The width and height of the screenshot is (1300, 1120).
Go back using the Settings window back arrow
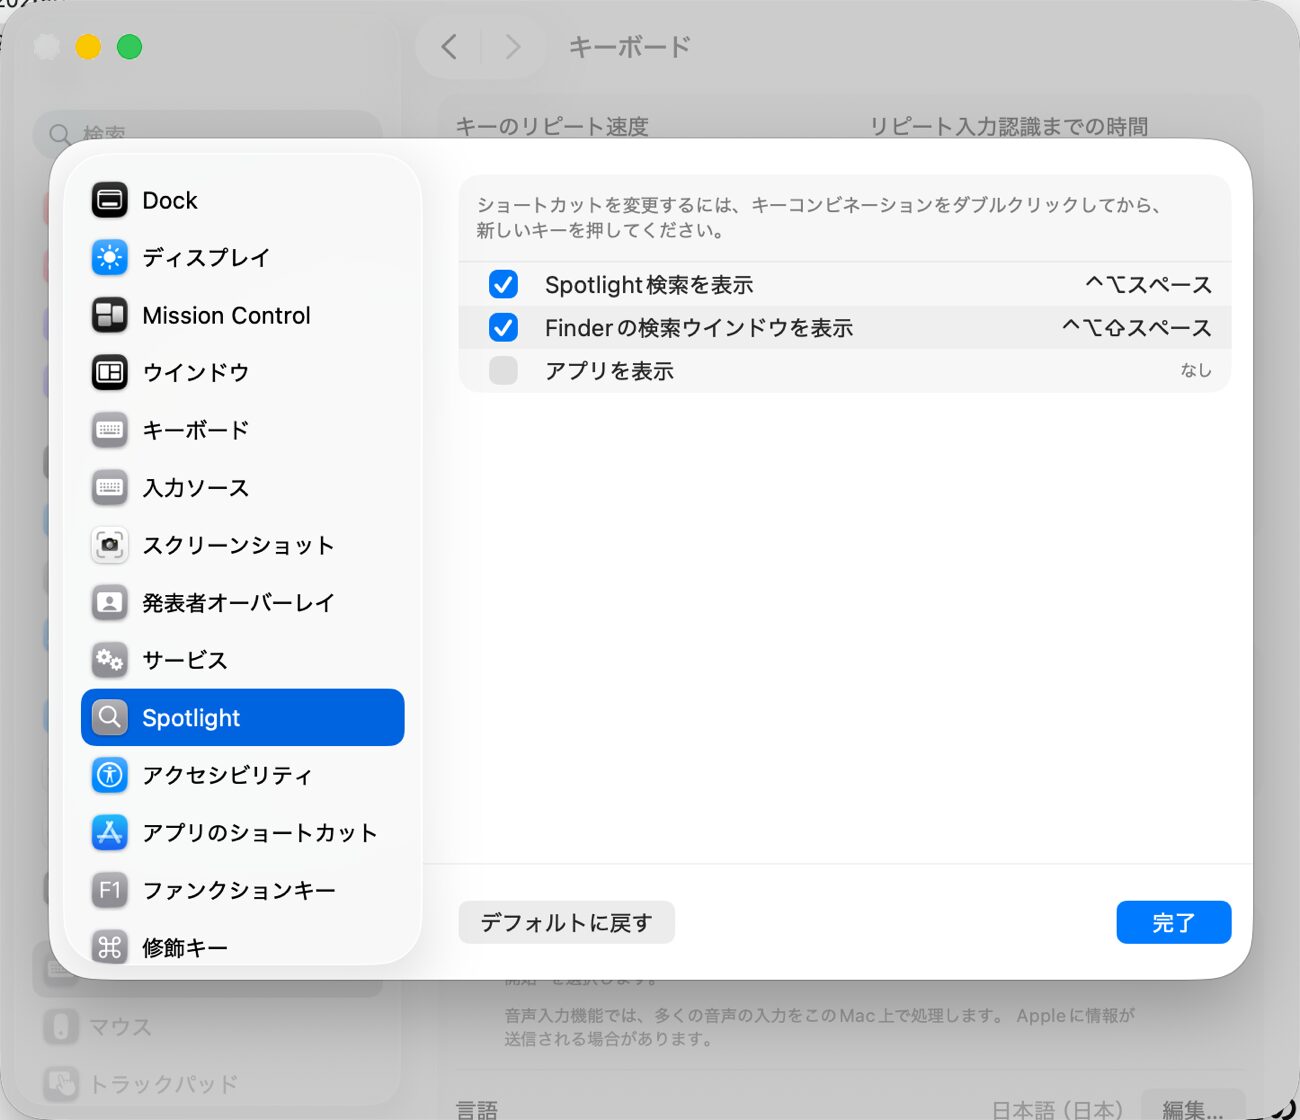coord(450,46)
